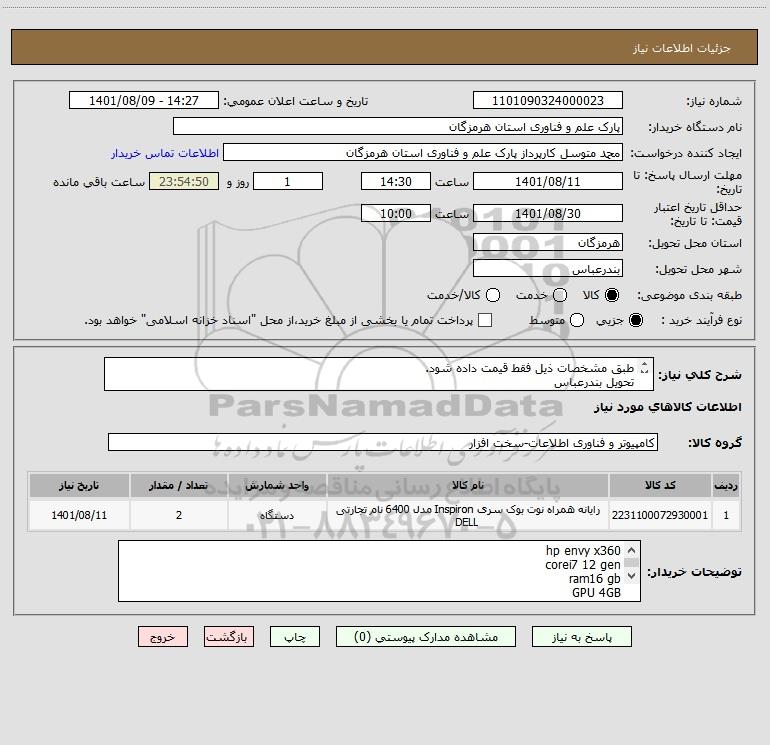Click the general description text area
Viewport: 770px width, 745px height.
(x=379, y=374)
